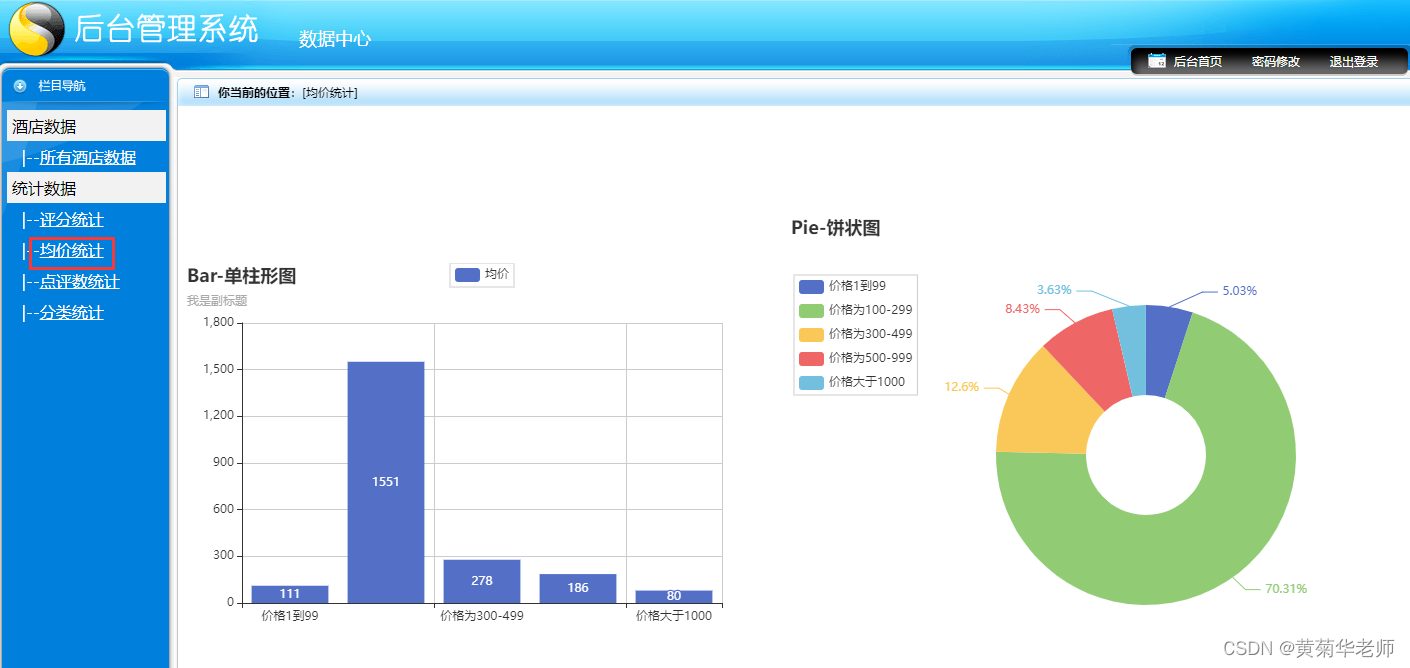Screen dimensions: 1410x668
Task: Collapse the 酒店数据 sidebar section
Action: pos(86,126)
